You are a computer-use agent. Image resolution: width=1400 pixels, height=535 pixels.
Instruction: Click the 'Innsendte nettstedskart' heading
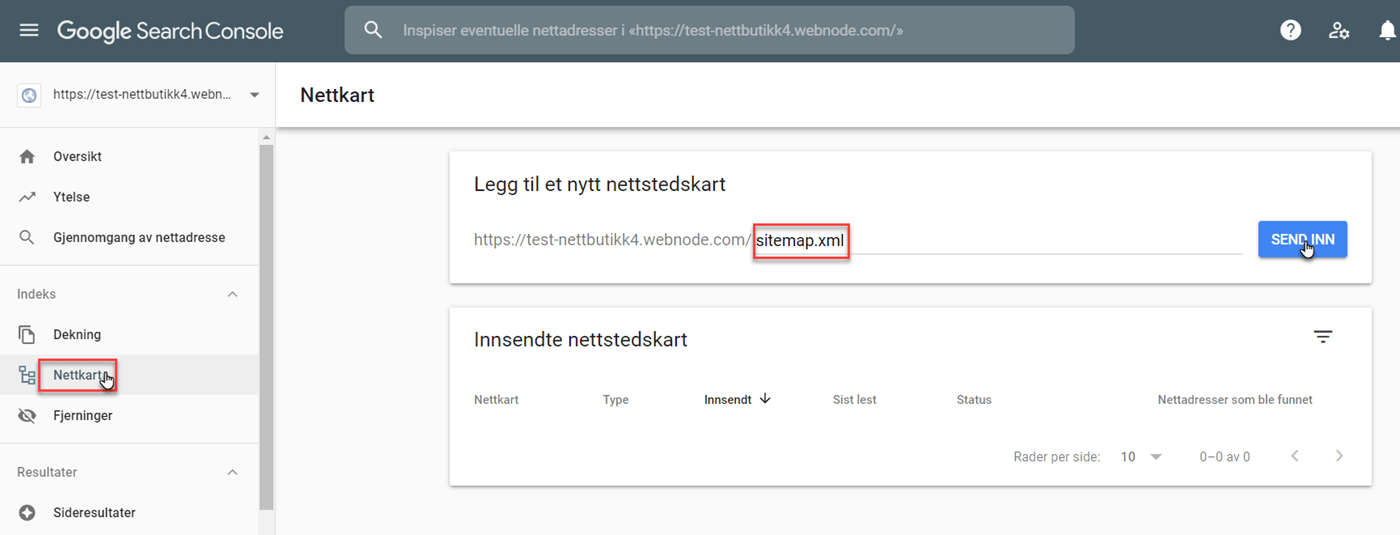[x=581, y=339]
